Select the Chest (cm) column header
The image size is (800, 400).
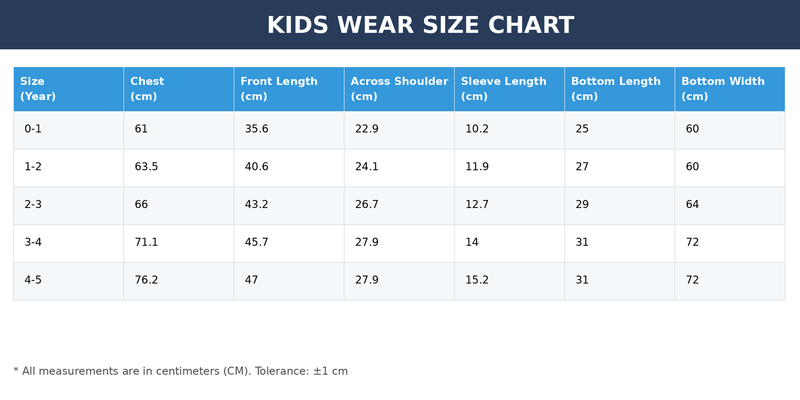tap(179, 89)
